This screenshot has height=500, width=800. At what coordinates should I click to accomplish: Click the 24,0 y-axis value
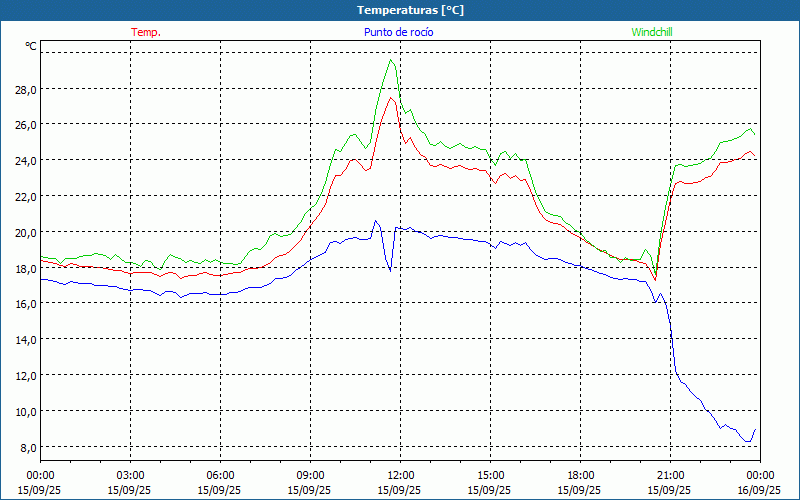(25, 160)
